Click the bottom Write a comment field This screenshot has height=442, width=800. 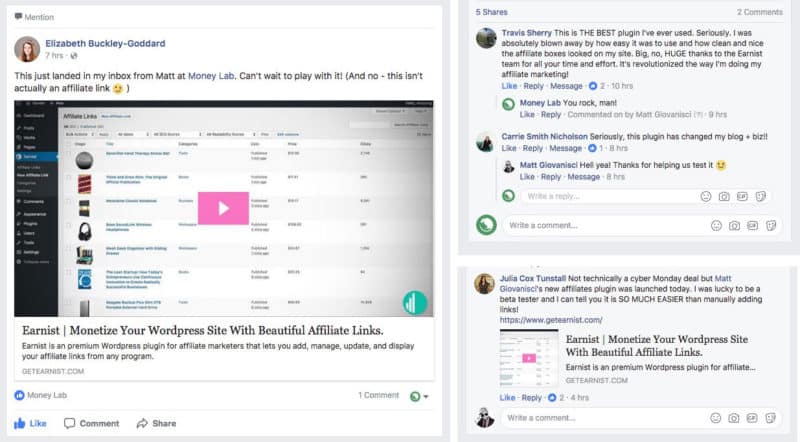click(641, 418)
